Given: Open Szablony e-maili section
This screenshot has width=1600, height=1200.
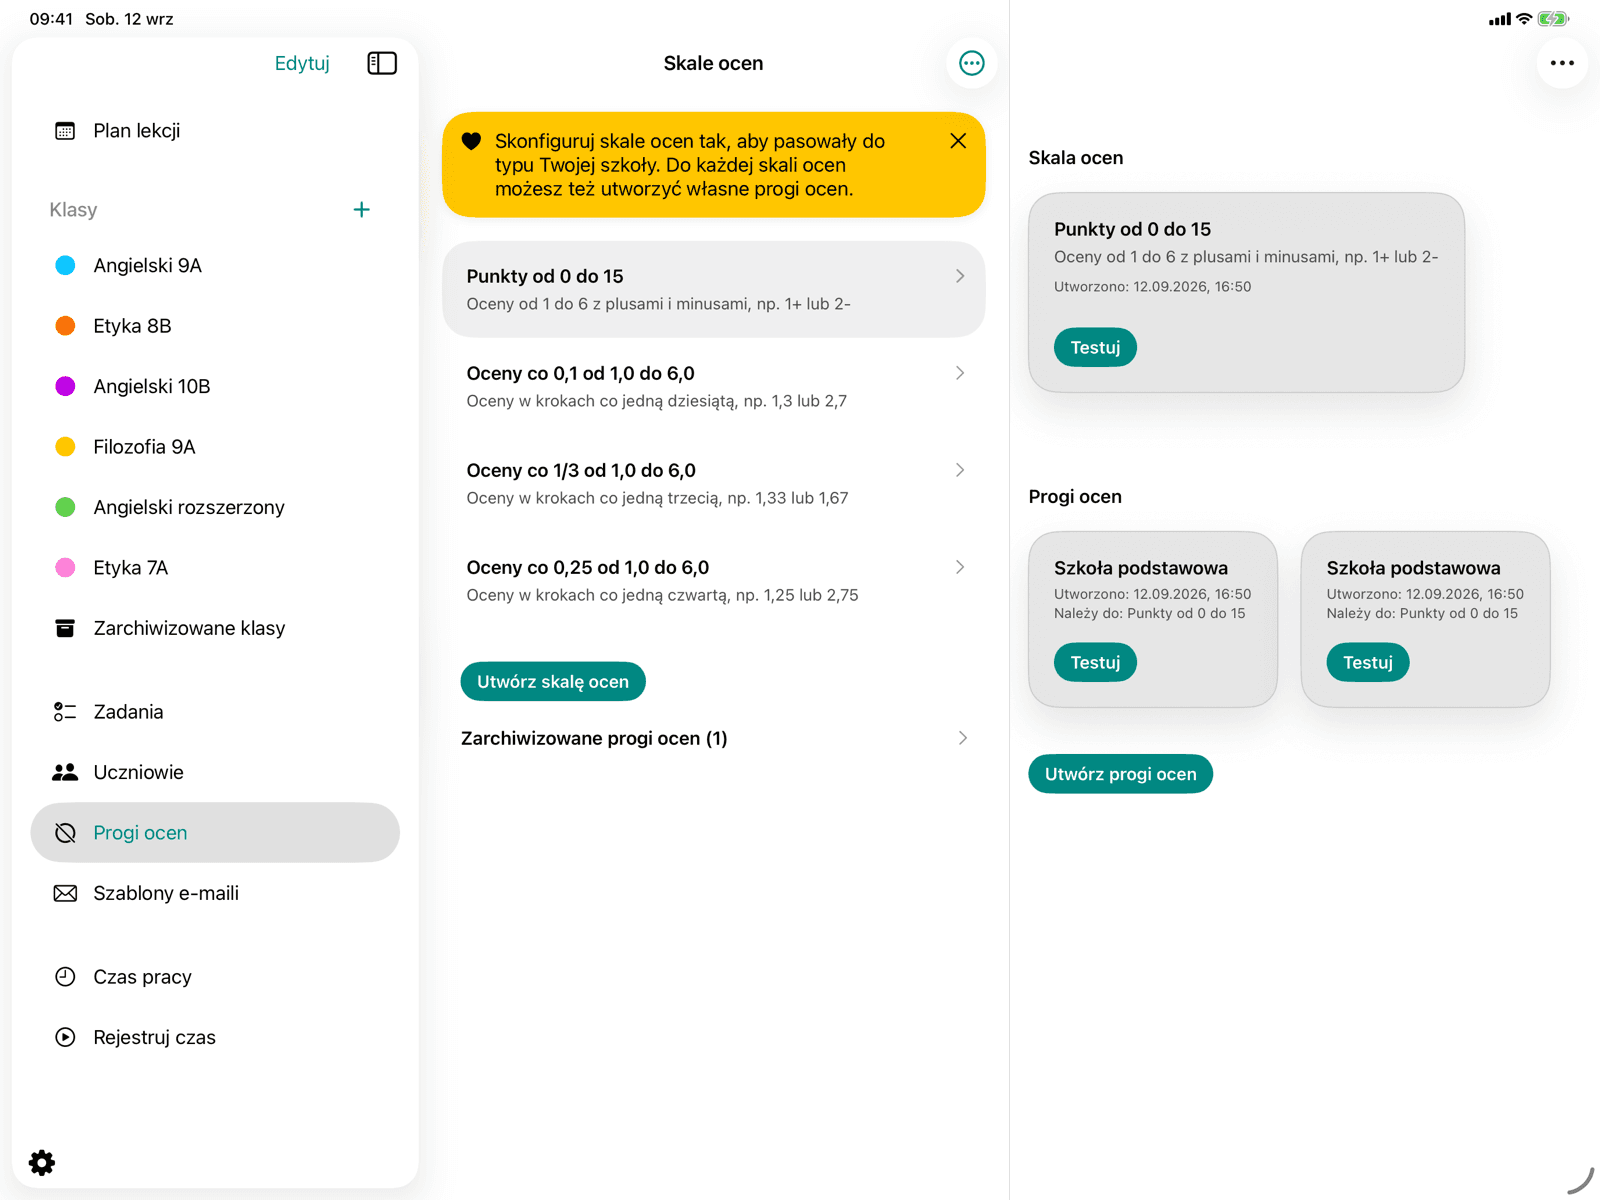Looking at the screenshot, I should coord(215,893).
